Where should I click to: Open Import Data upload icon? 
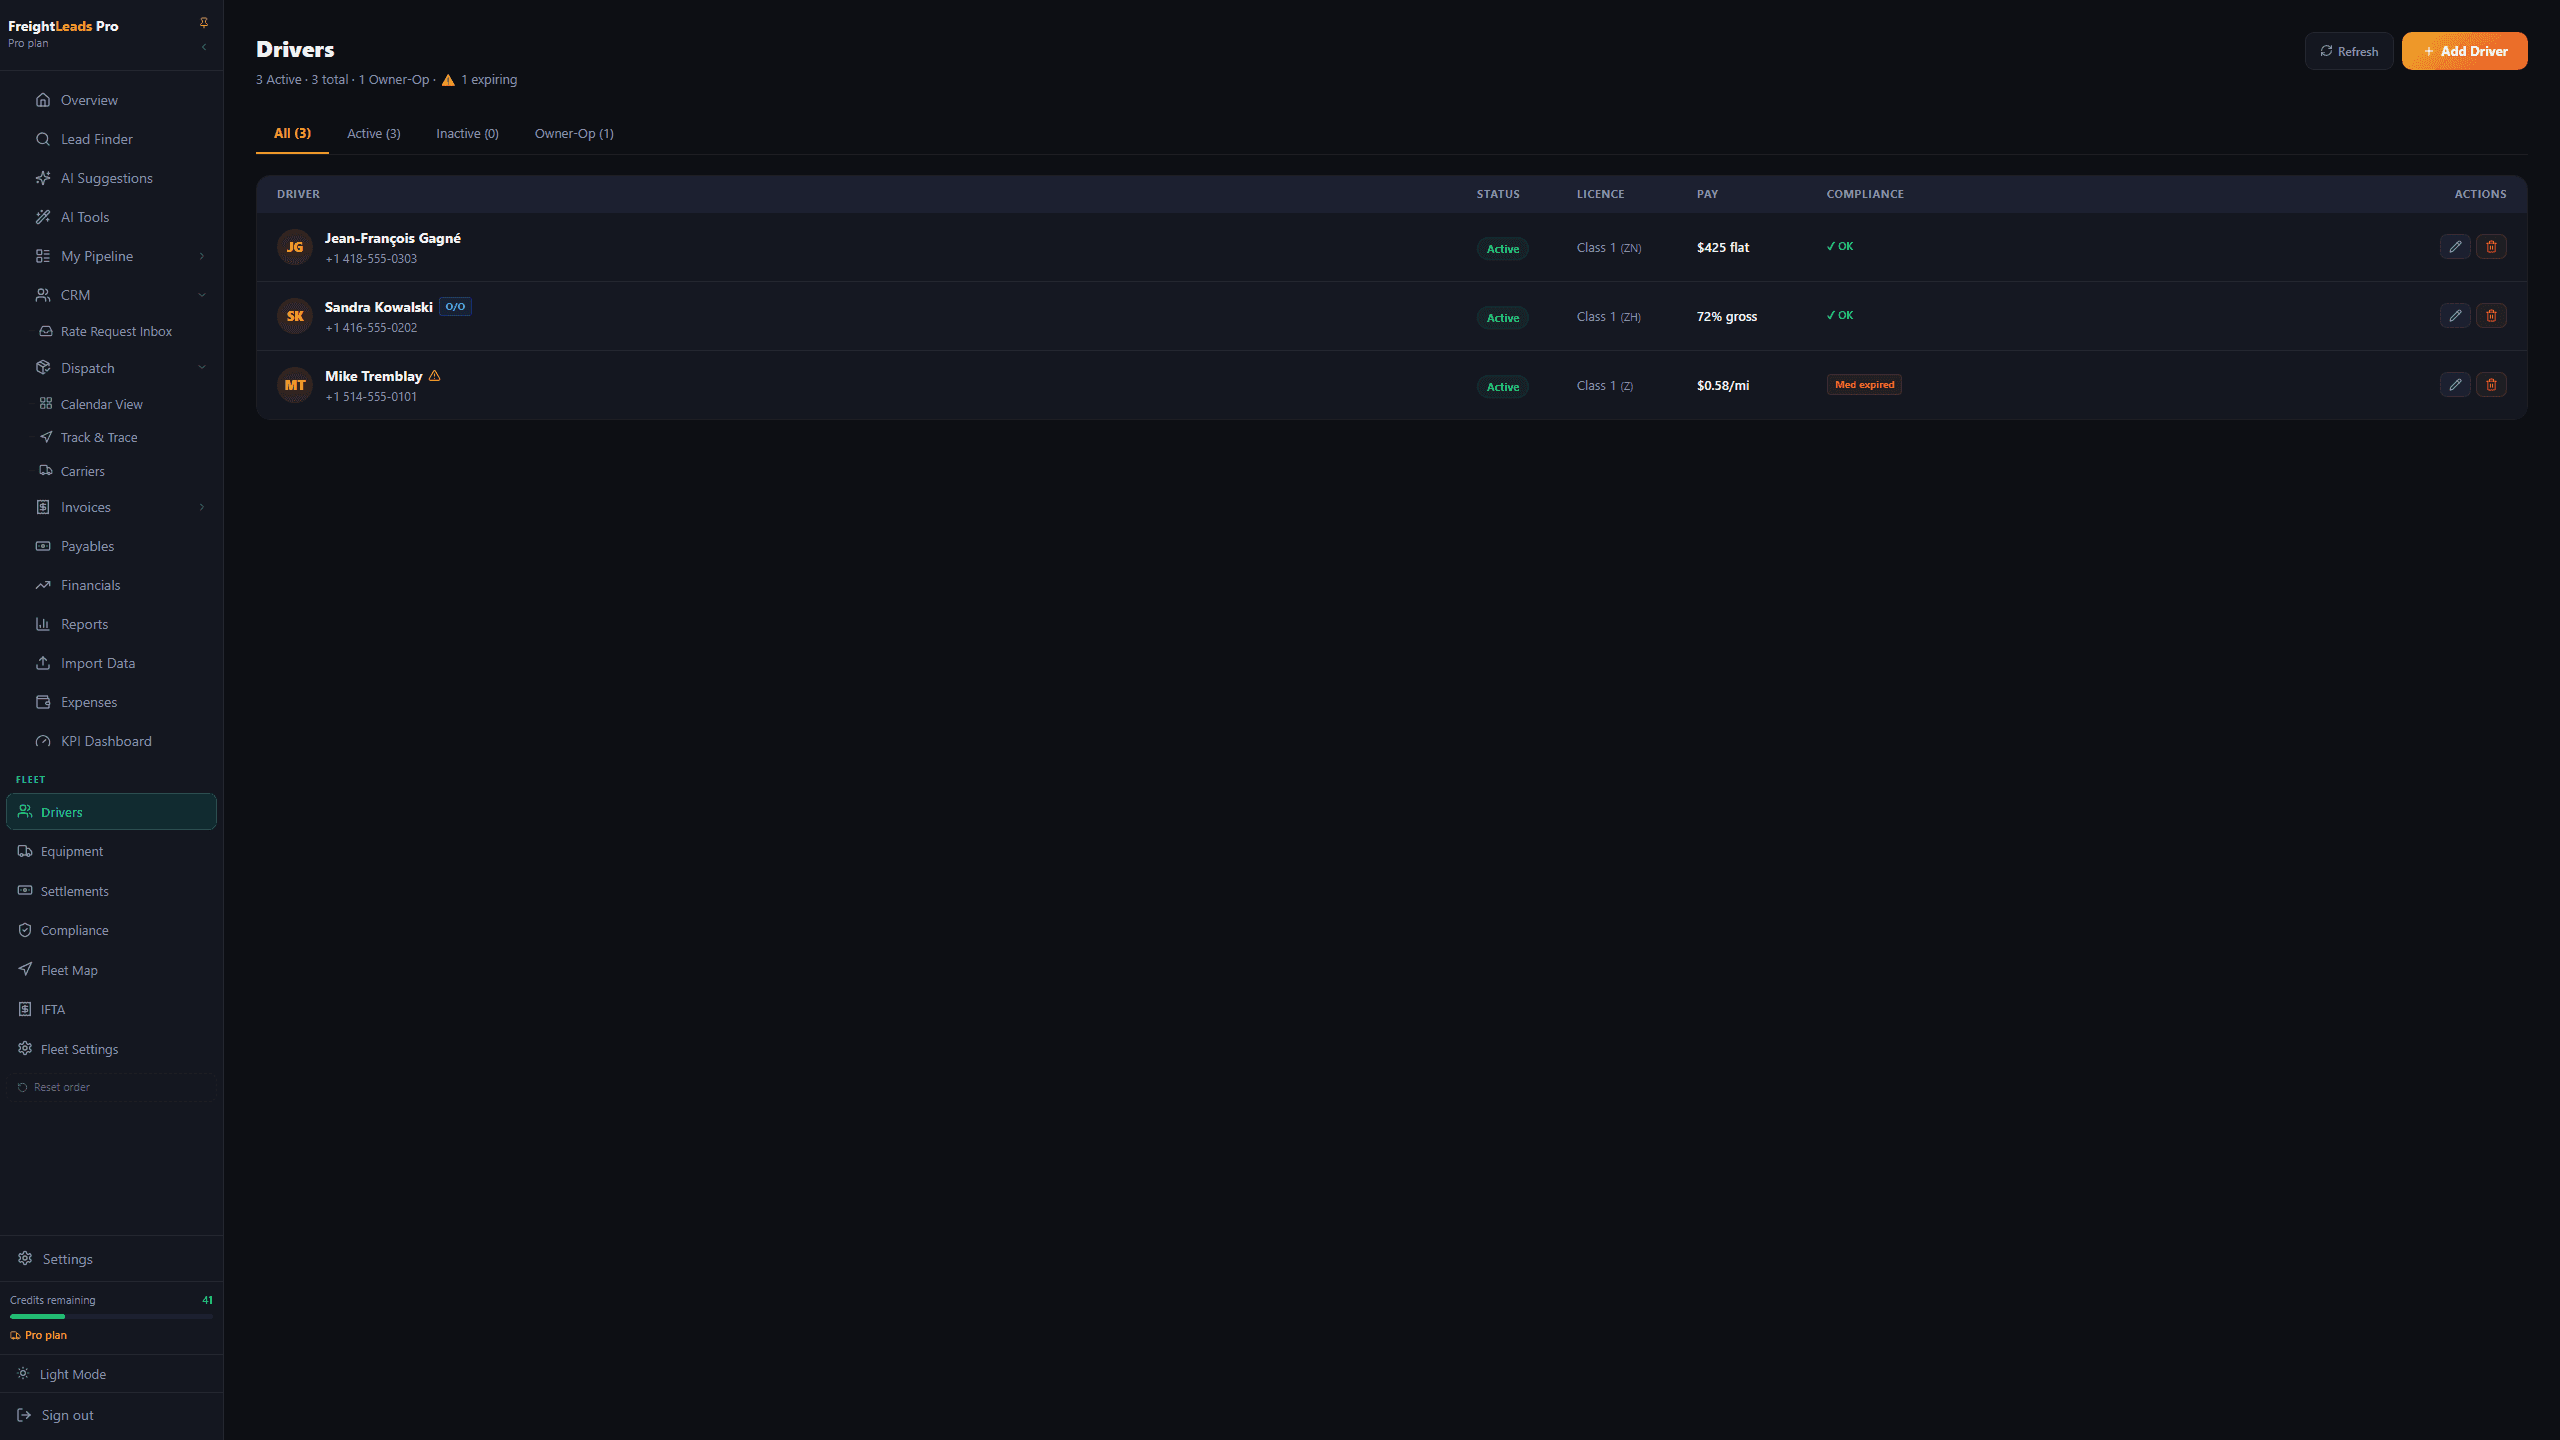43,663
